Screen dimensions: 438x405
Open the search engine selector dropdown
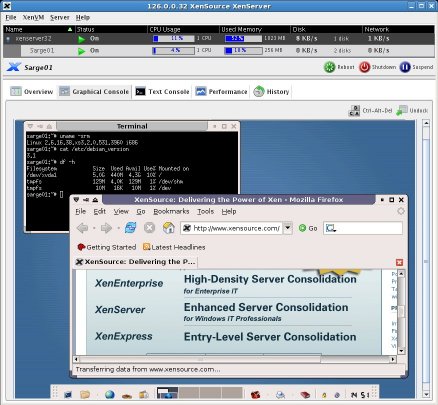click(331, 228)
